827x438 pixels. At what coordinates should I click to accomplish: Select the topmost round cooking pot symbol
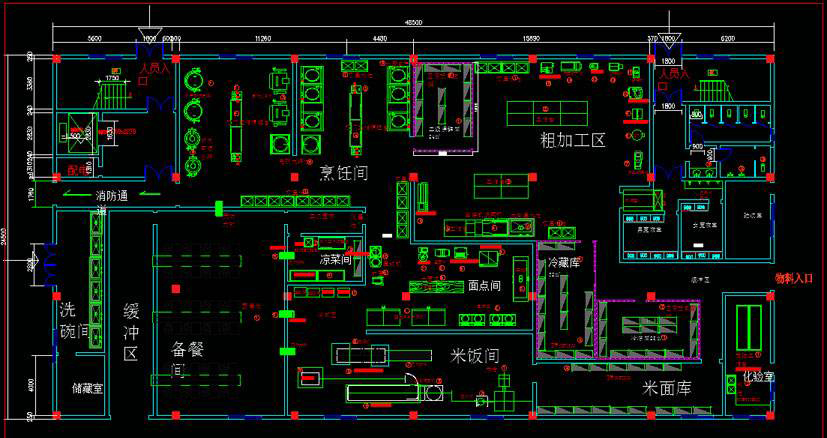193,77
